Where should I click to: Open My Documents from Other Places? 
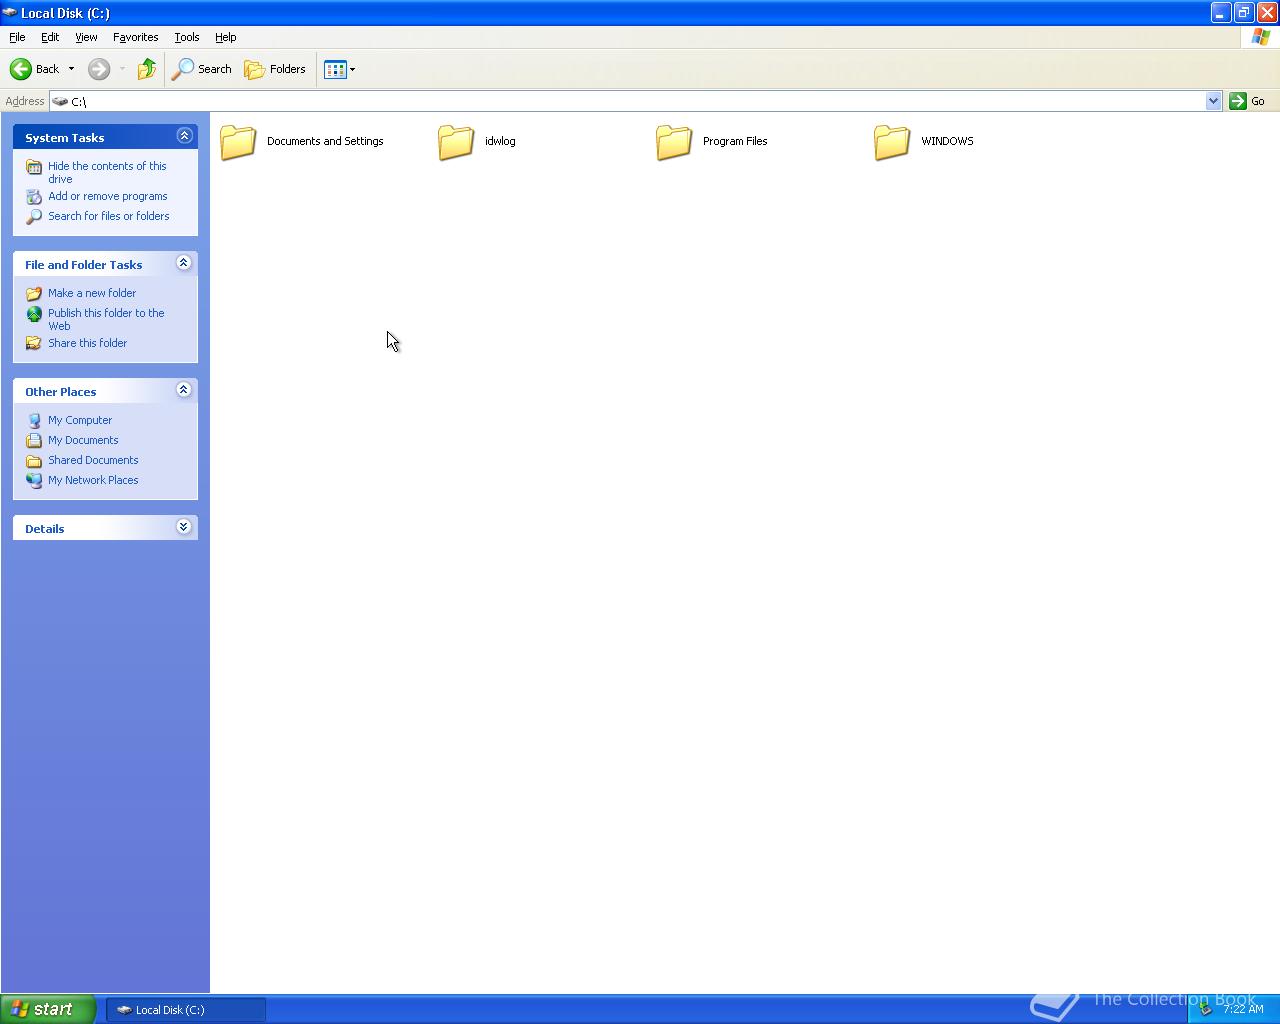(83, 440)
